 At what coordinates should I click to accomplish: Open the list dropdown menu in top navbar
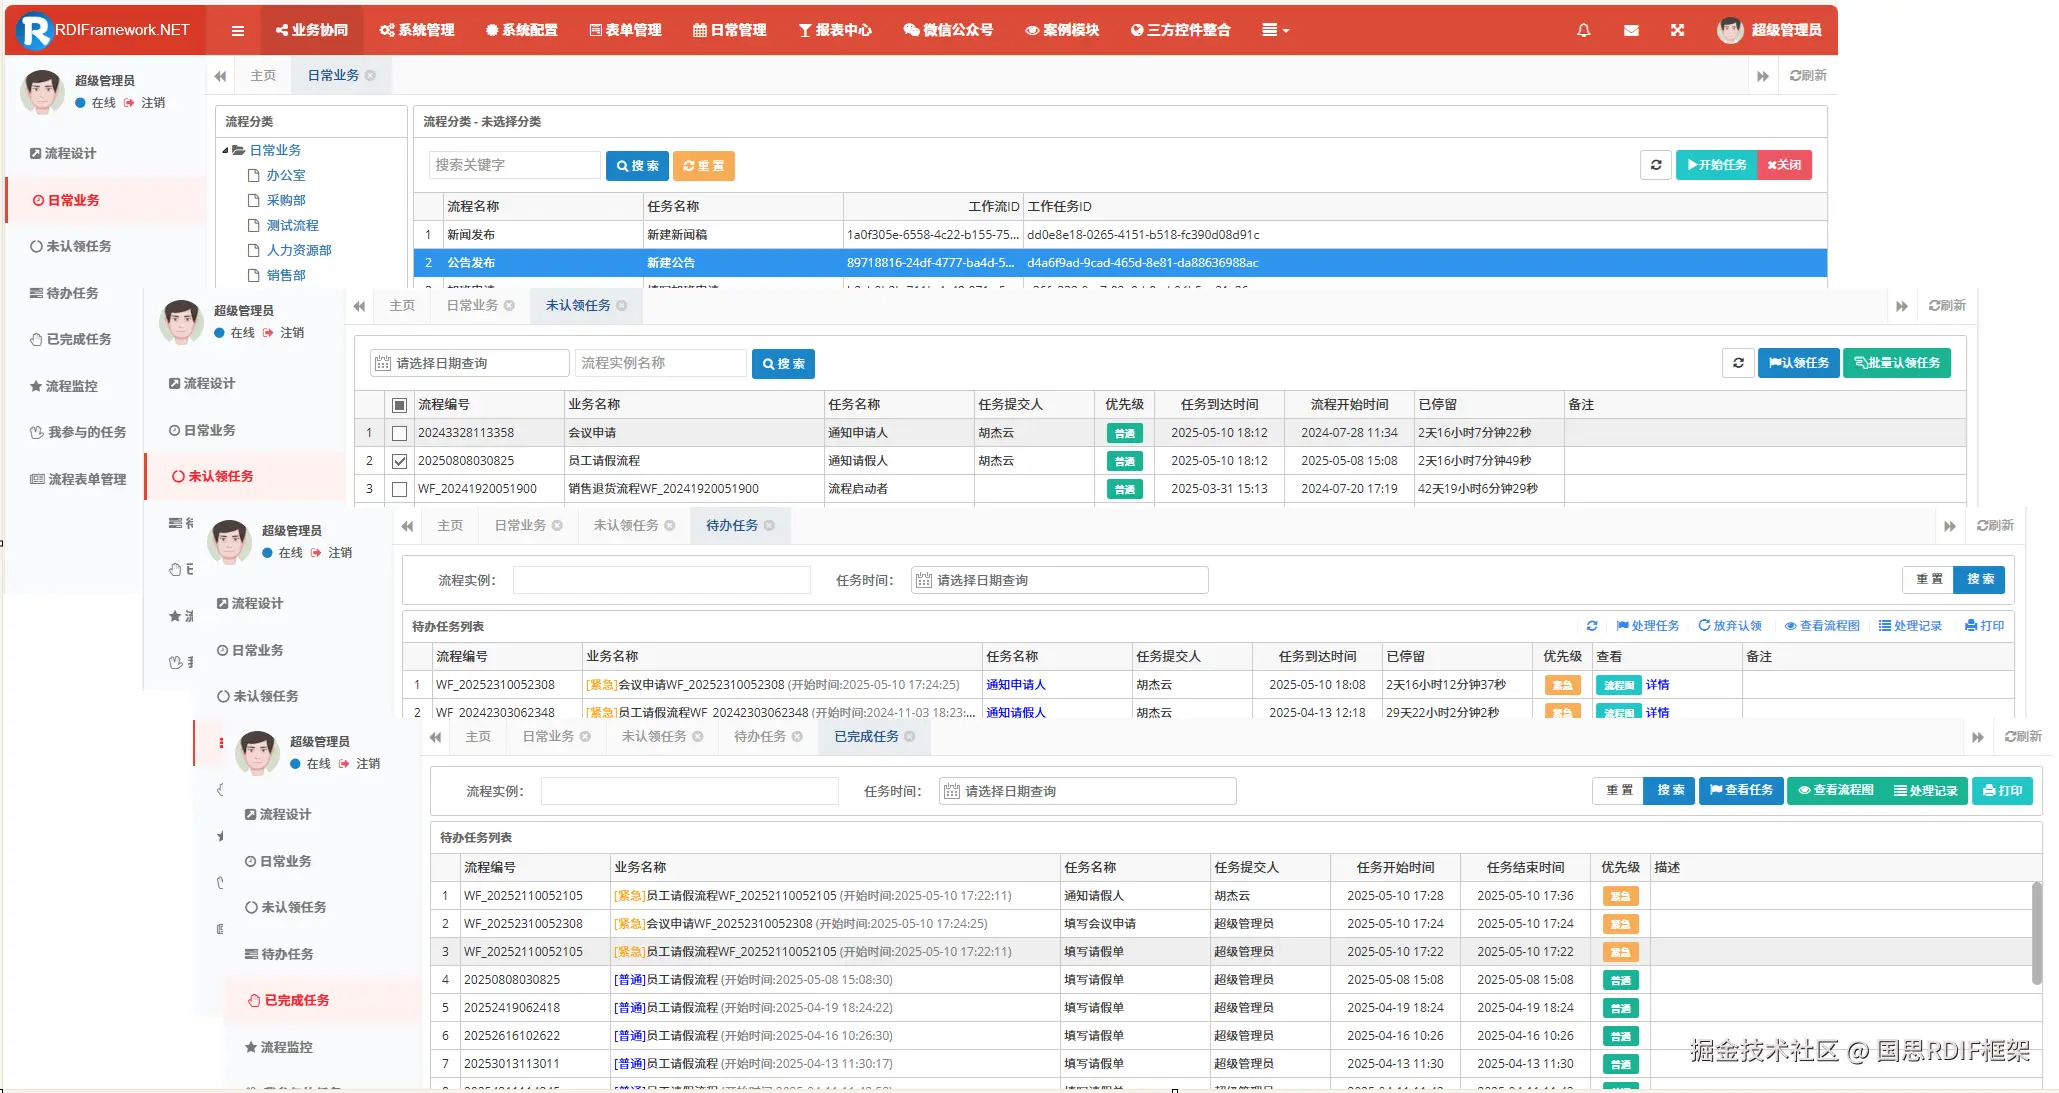pos(1275,30)
